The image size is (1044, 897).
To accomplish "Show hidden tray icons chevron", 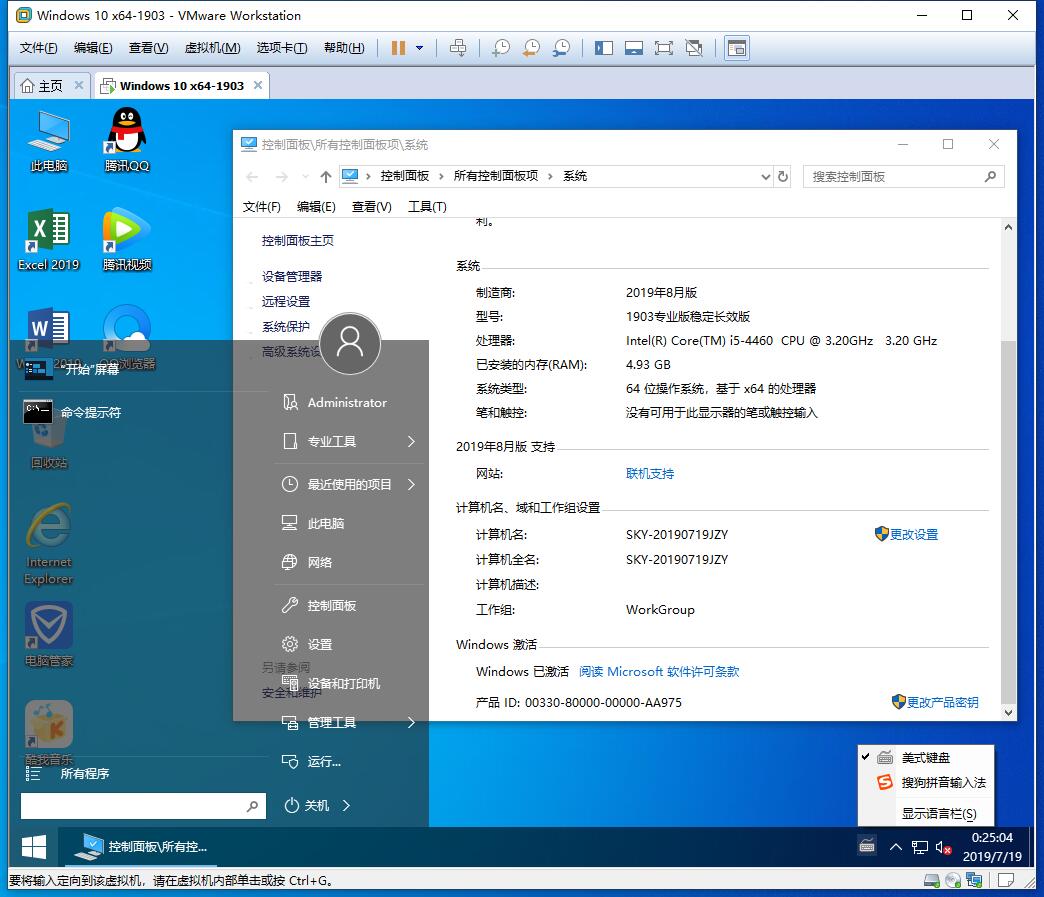I will 896,846.
